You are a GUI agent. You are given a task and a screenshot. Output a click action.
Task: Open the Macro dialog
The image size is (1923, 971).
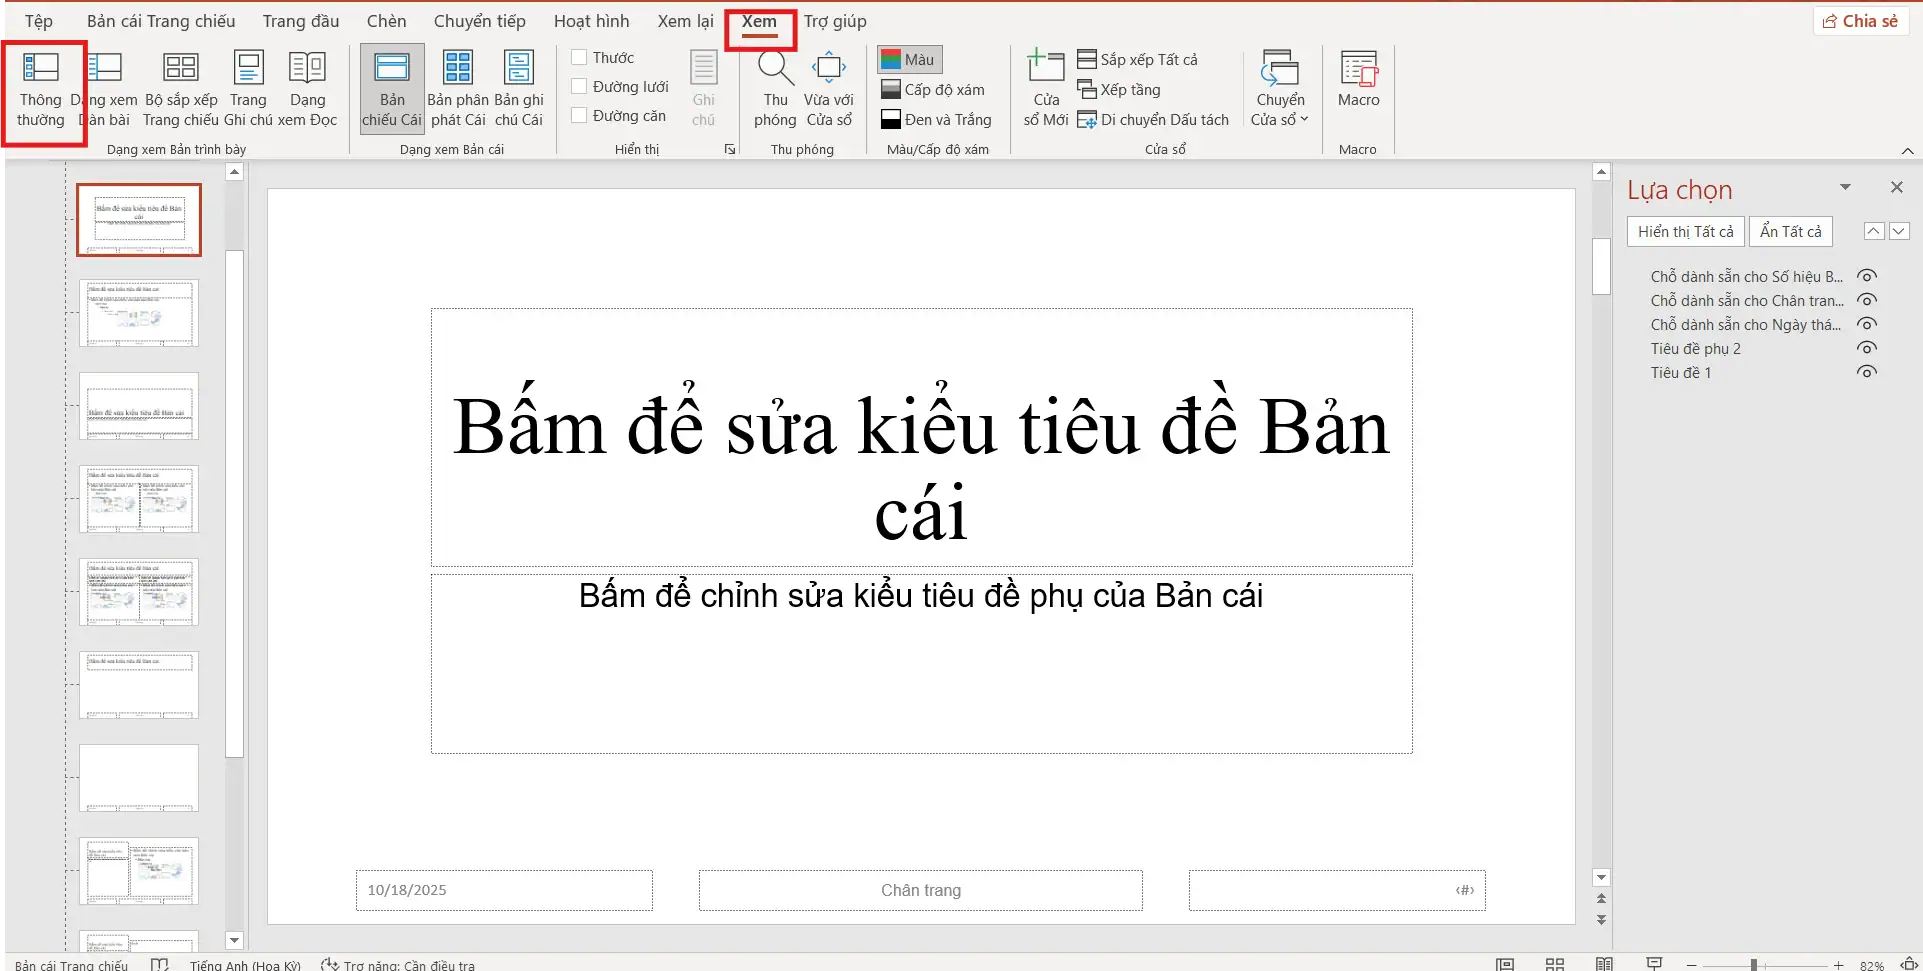[1358, 88]
